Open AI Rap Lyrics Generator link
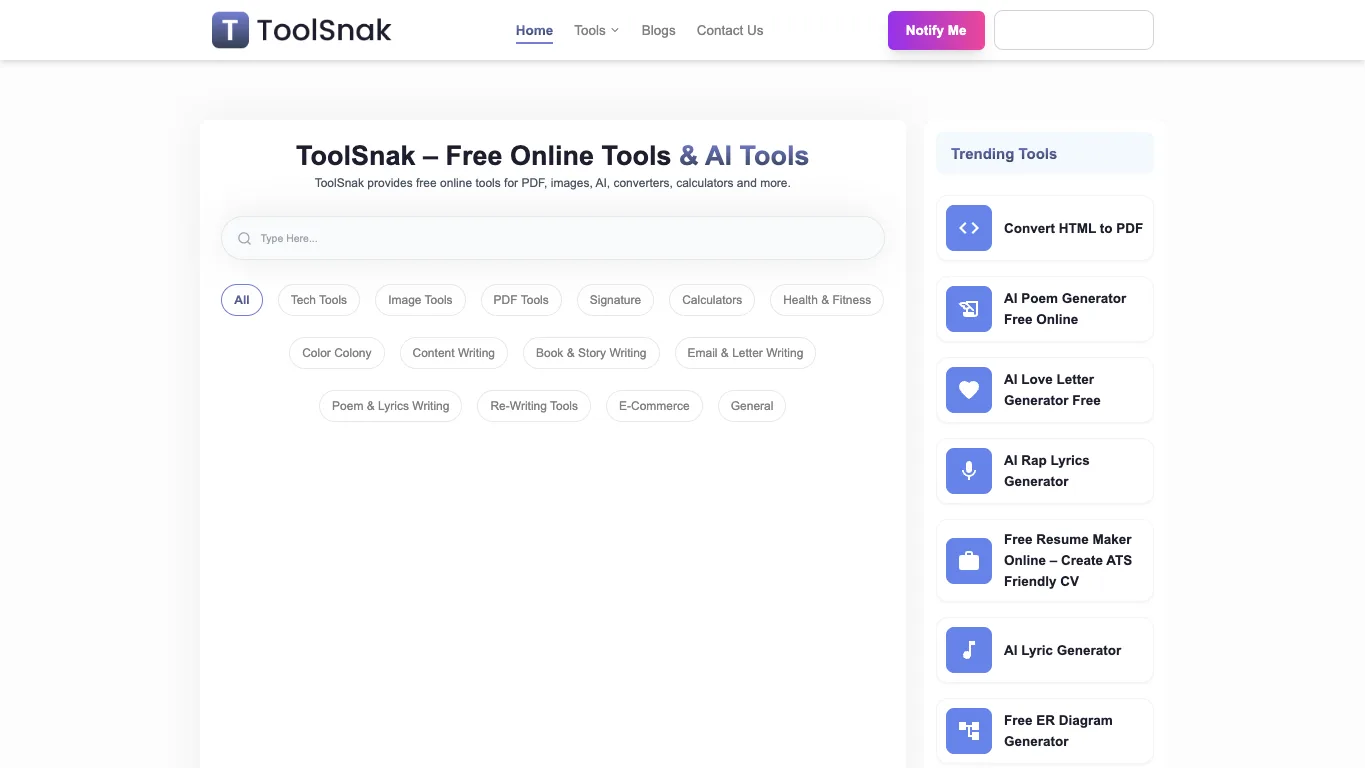The image size is (1365, 768). (1047, 471)
